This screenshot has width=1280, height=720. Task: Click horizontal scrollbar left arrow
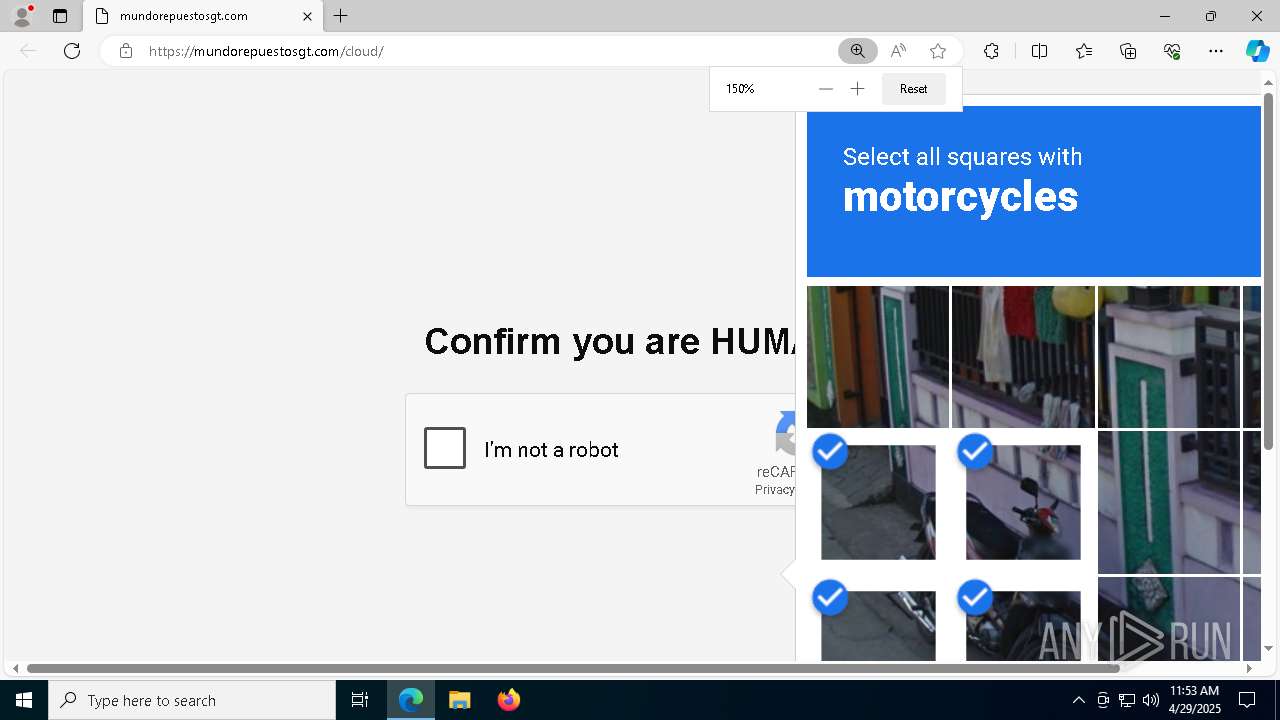15,668
